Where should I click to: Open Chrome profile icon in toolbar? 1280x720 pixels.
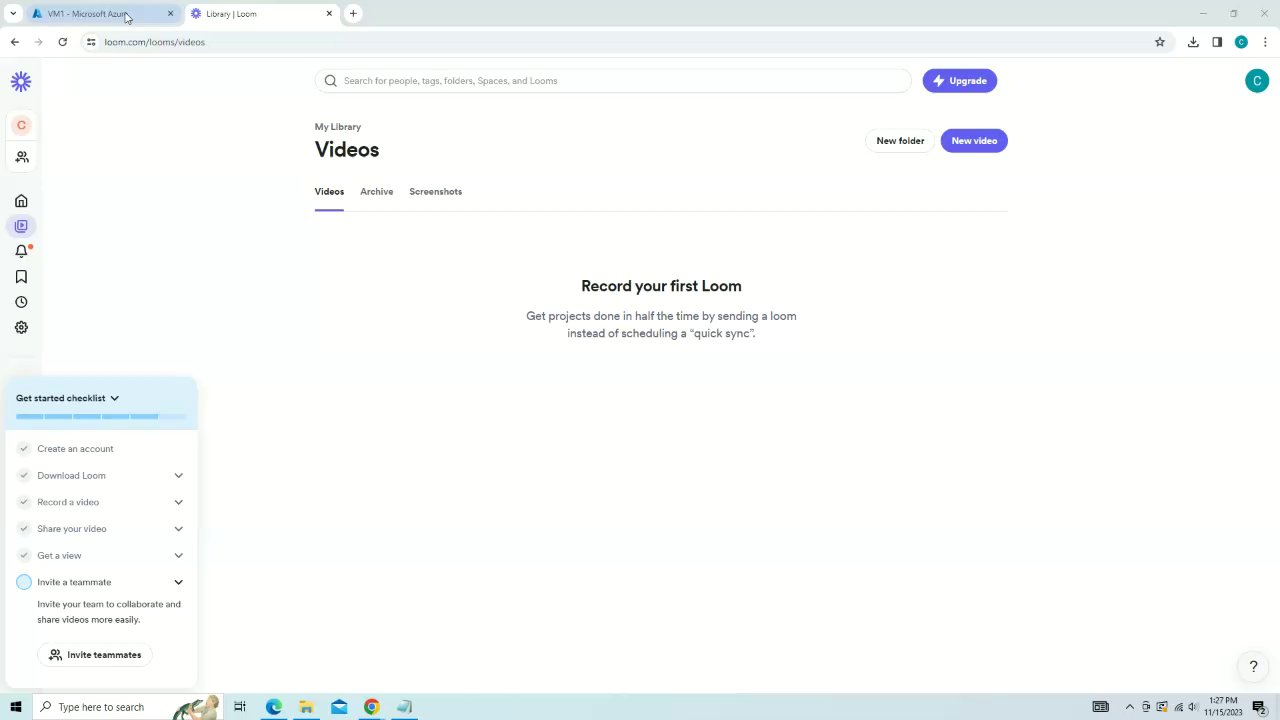tap(1241, 42)
